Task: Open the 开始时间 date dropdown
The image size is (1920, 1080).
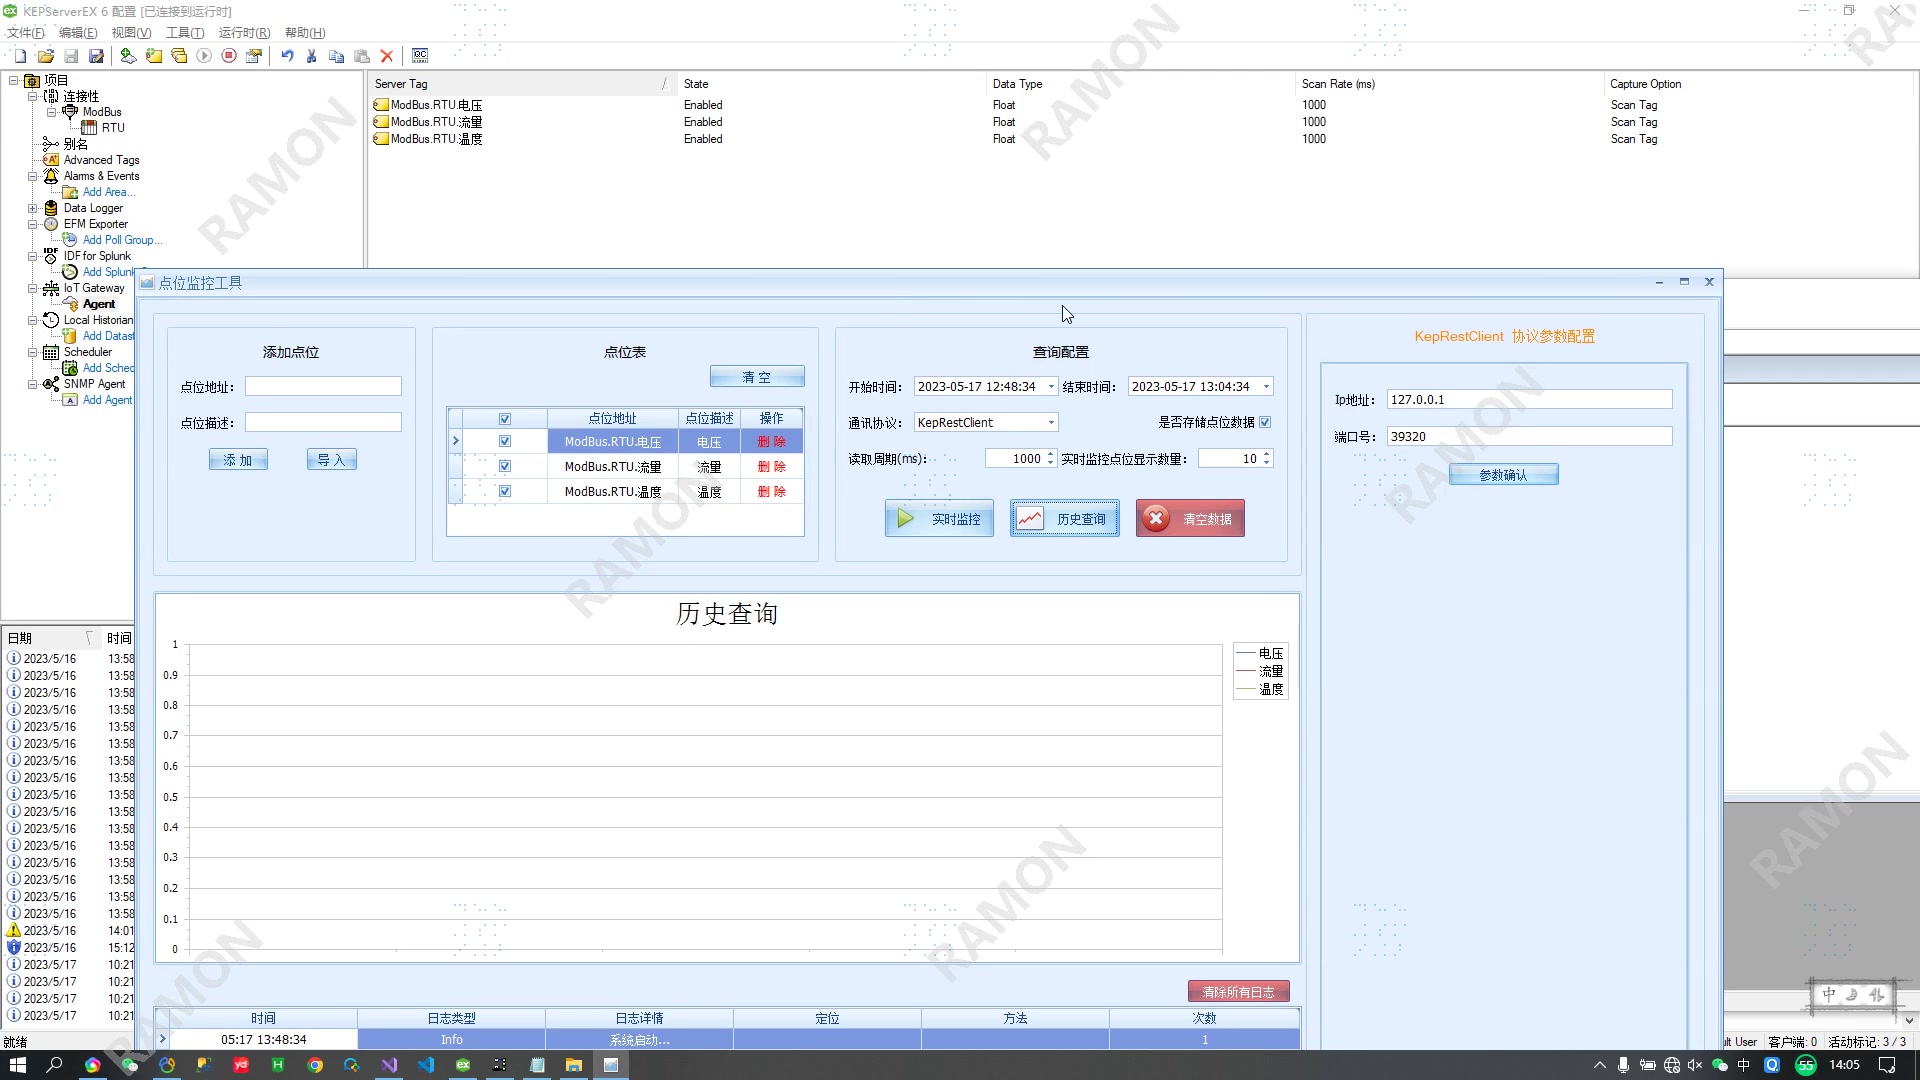Action: pos(1051,387)
